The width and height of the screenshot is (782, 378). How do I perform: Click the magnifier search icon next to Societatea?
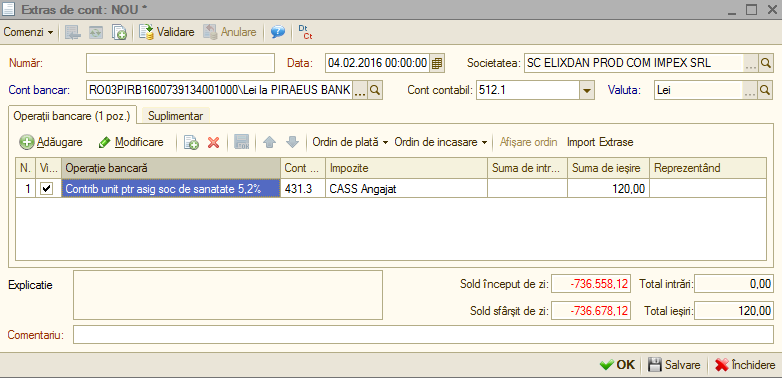(766, 63)
